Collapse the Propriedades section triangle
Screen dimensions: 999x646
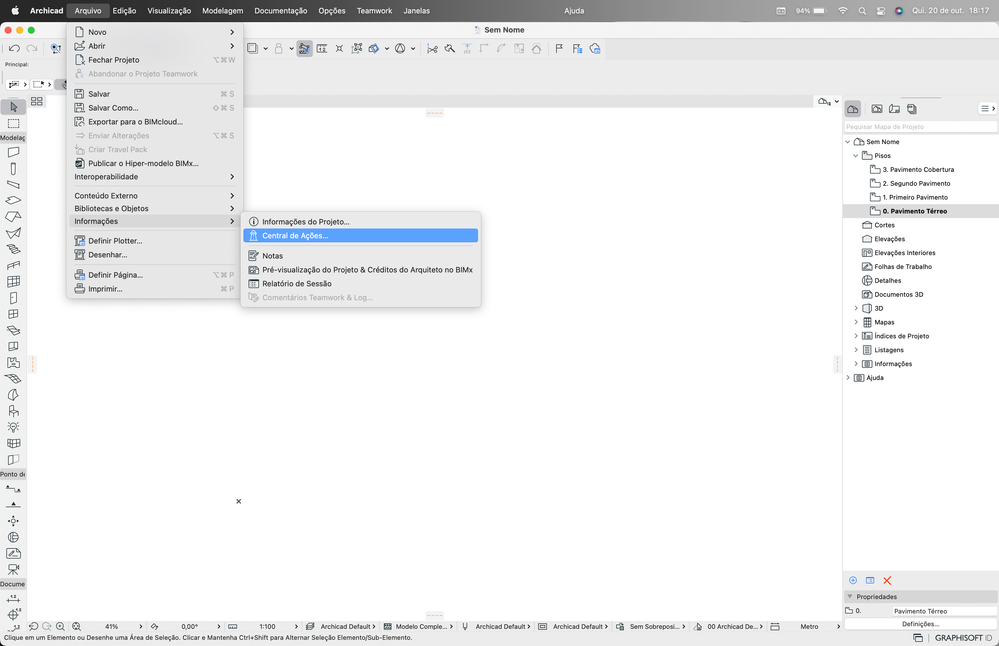[x=849, y=596]
